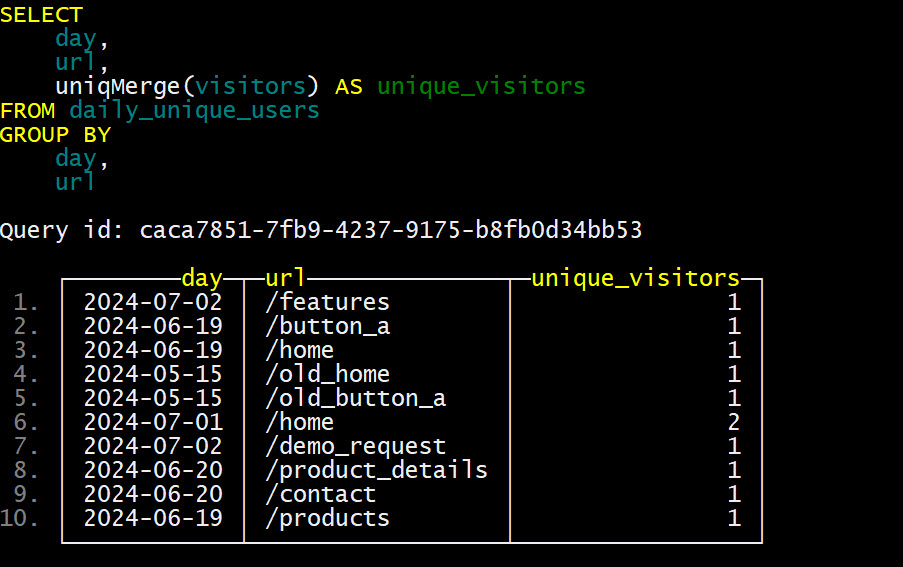Click the /old_home url cell
The width and height of the screenshot is (903, 567).
(327, 374)
